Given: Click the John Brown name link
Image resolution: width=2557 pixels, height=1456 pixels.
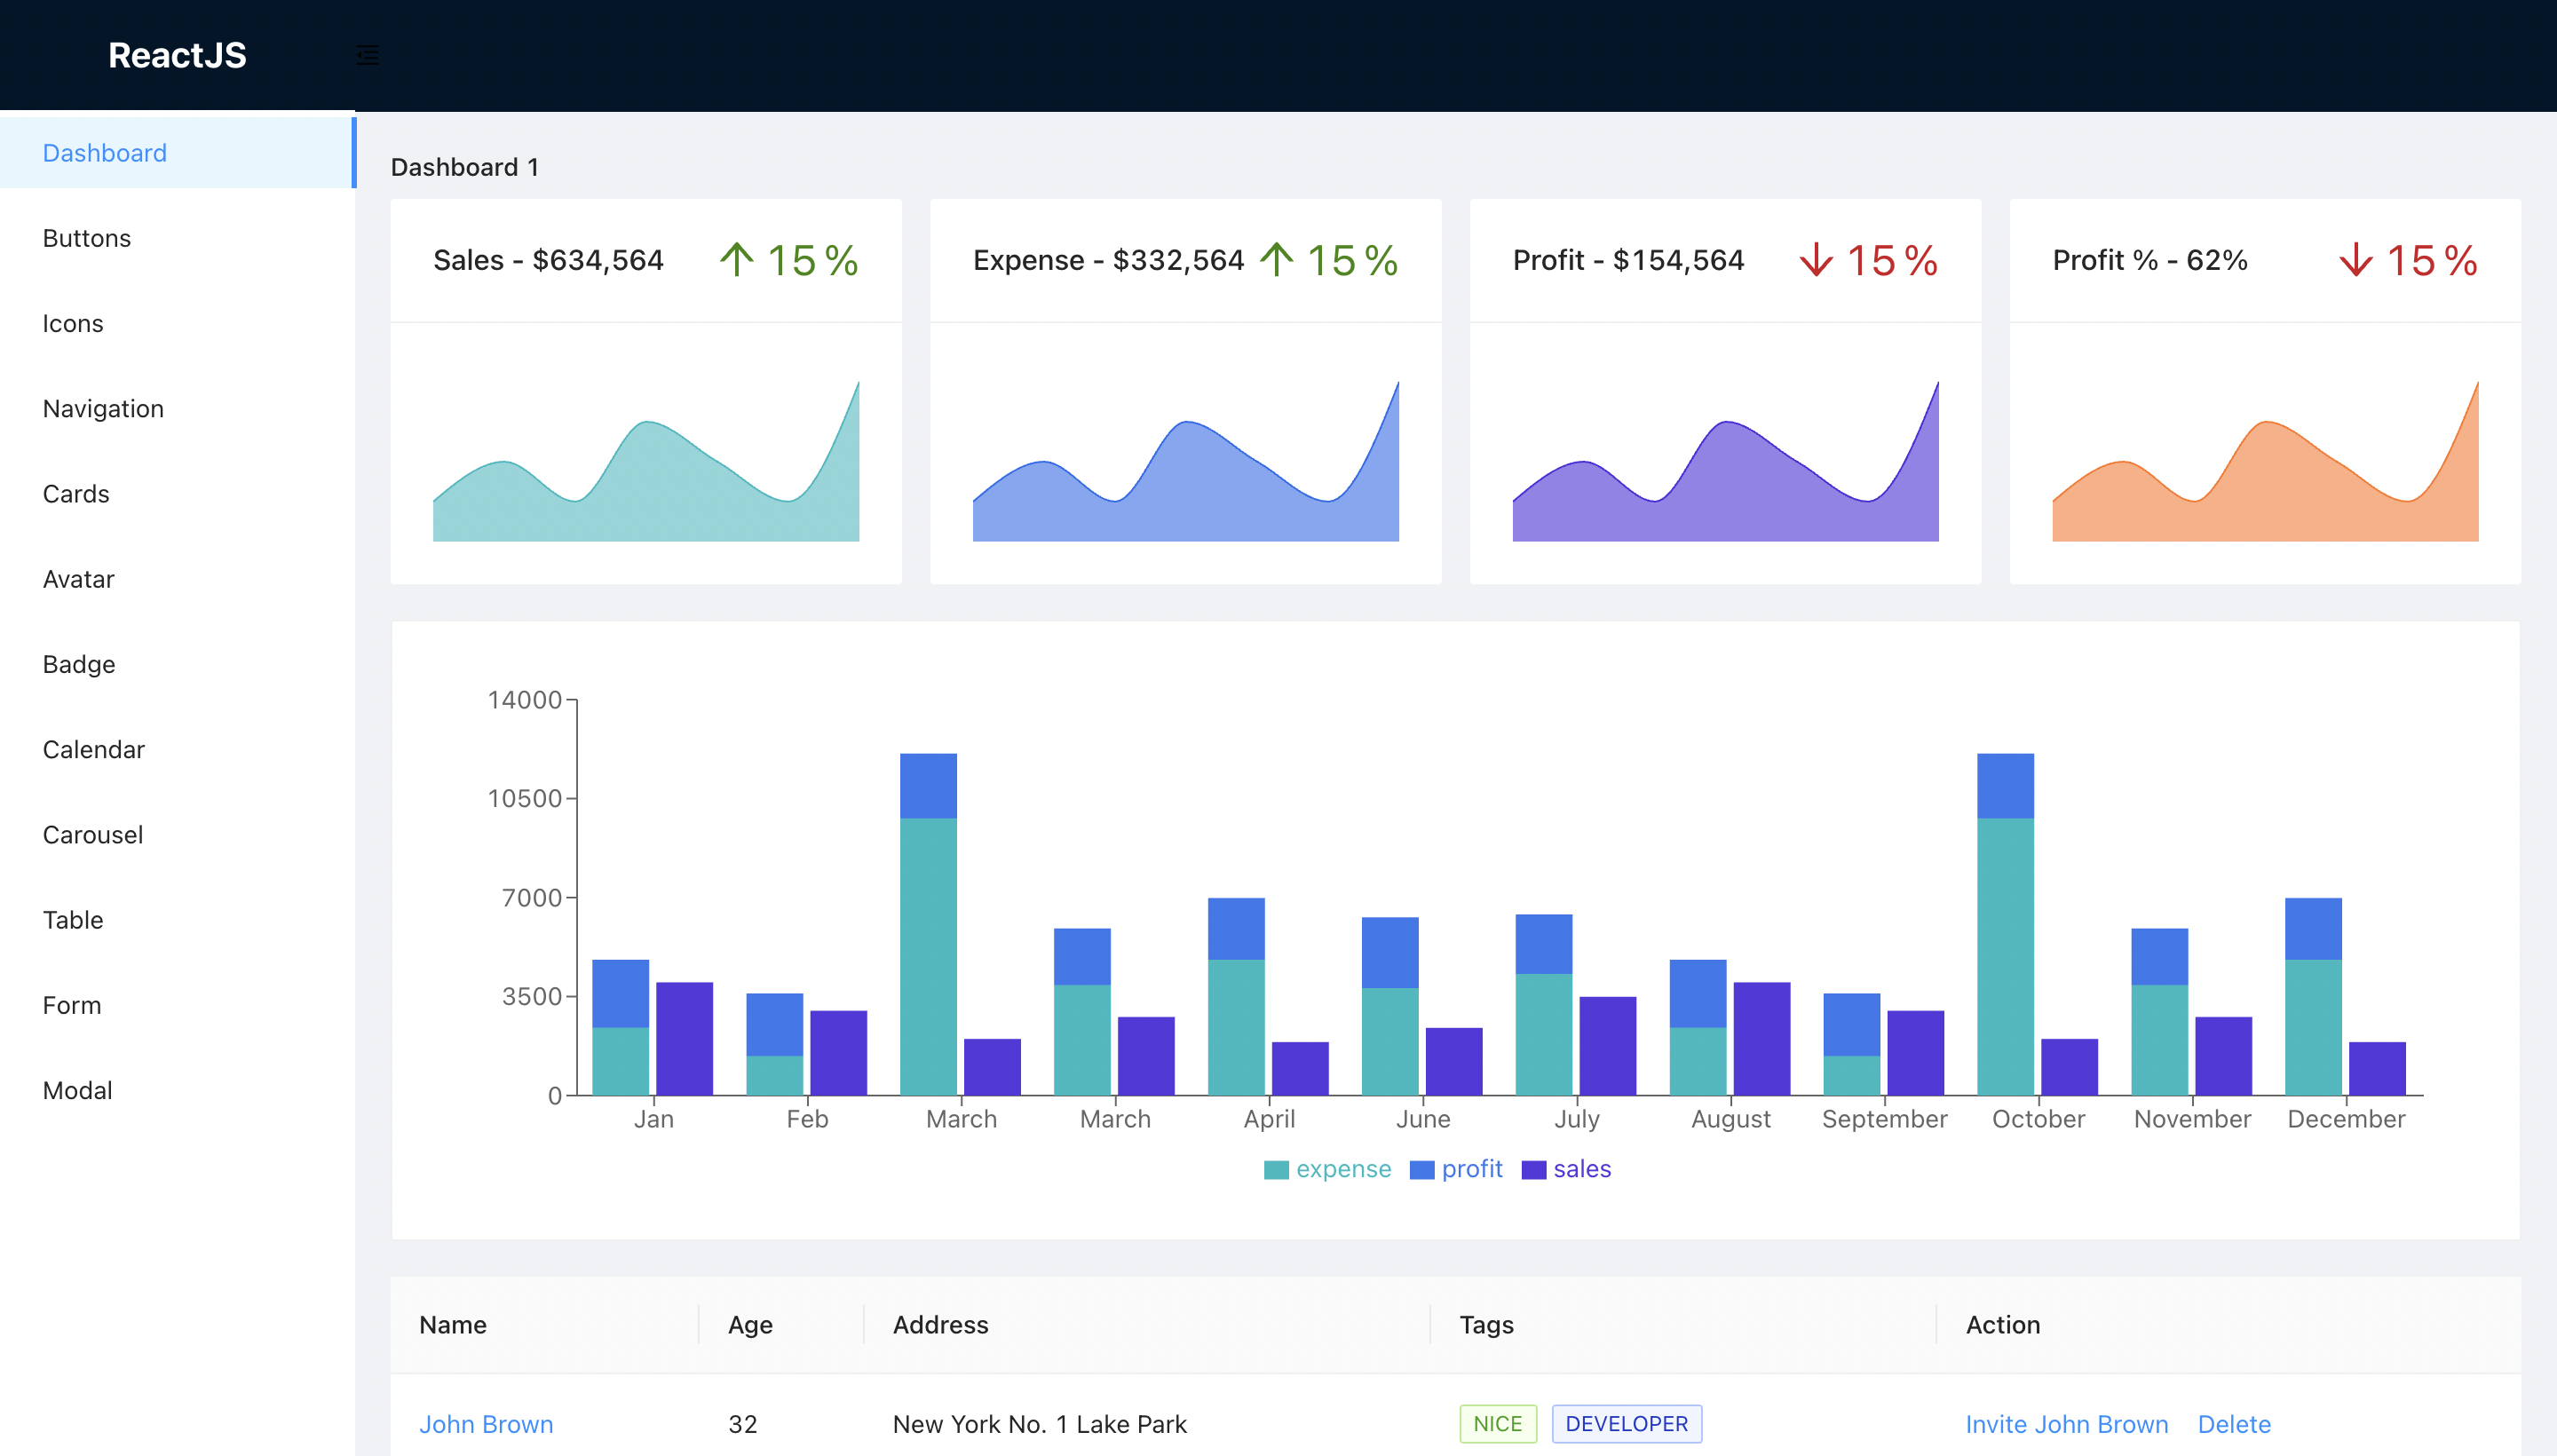Looking at the screenshot, I should [485, 1424].
